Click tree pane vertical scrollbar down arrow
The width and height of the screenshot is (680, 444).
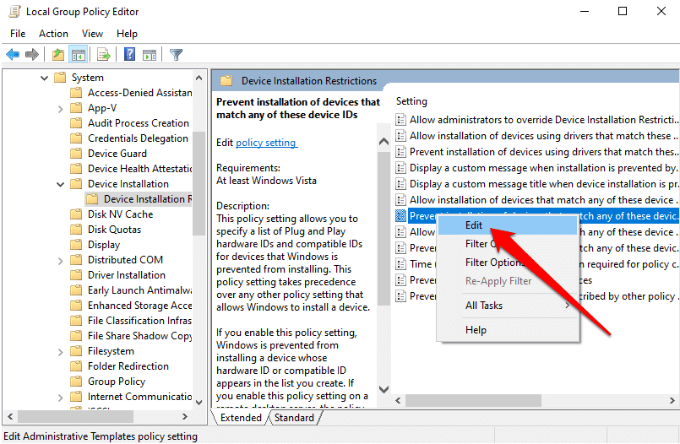click(x=199, y=402)
